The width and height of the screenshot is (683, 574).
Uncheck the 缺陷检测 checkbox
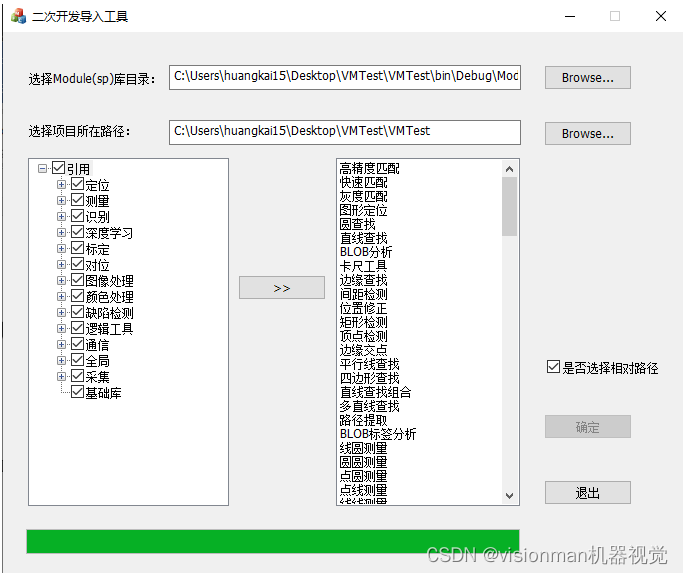click(78, 312)
